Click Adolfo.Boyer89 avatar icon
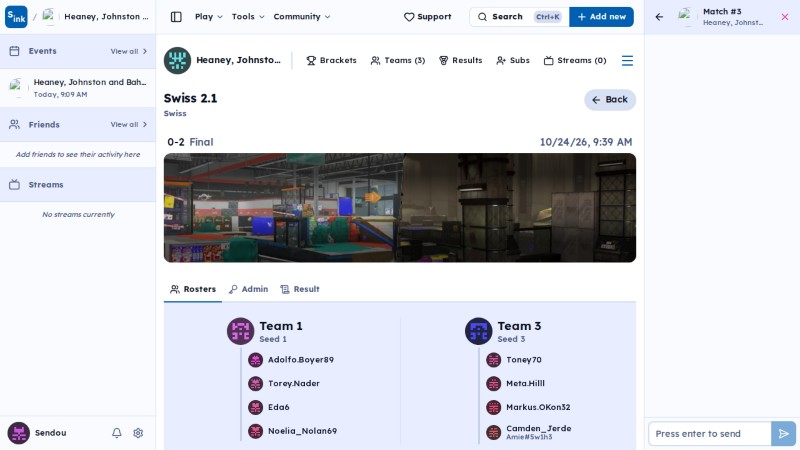This screenshot has height=450, width=800. pos(255,360)
